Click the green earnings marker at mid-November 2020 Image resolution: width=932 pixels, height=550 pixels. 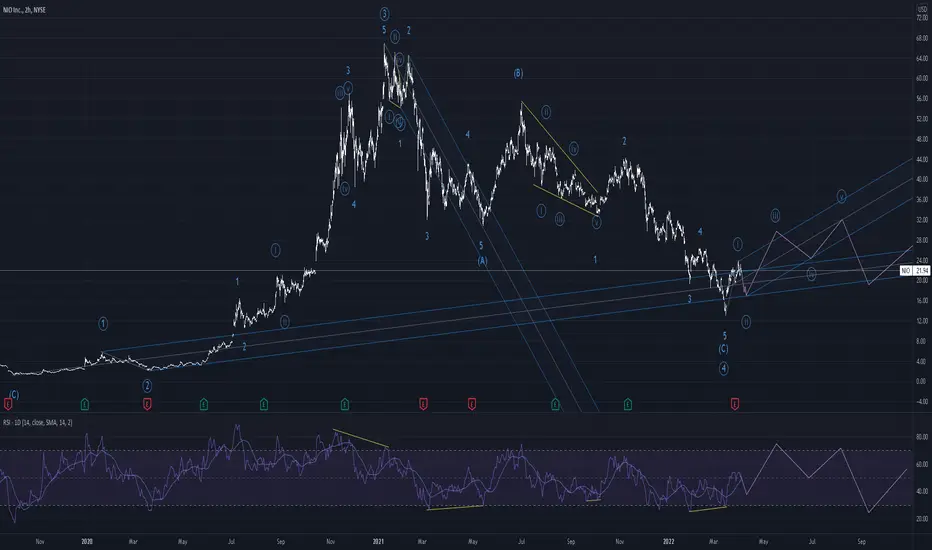[x=345, y=404]
